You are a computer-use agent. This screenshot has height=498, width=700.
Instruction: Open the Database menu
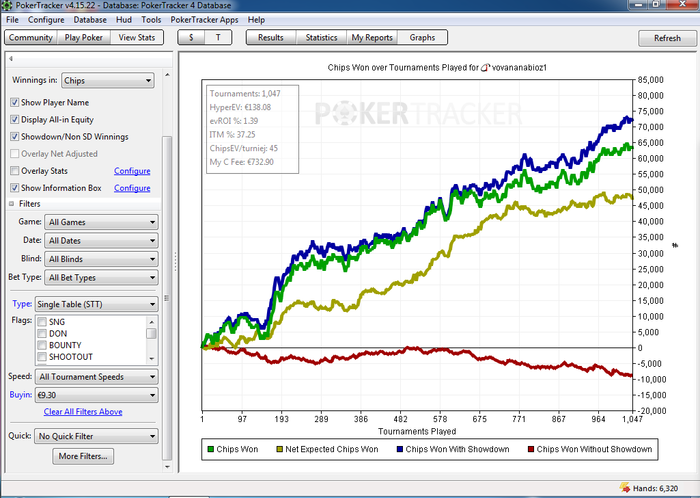click(x=90, y=20)
